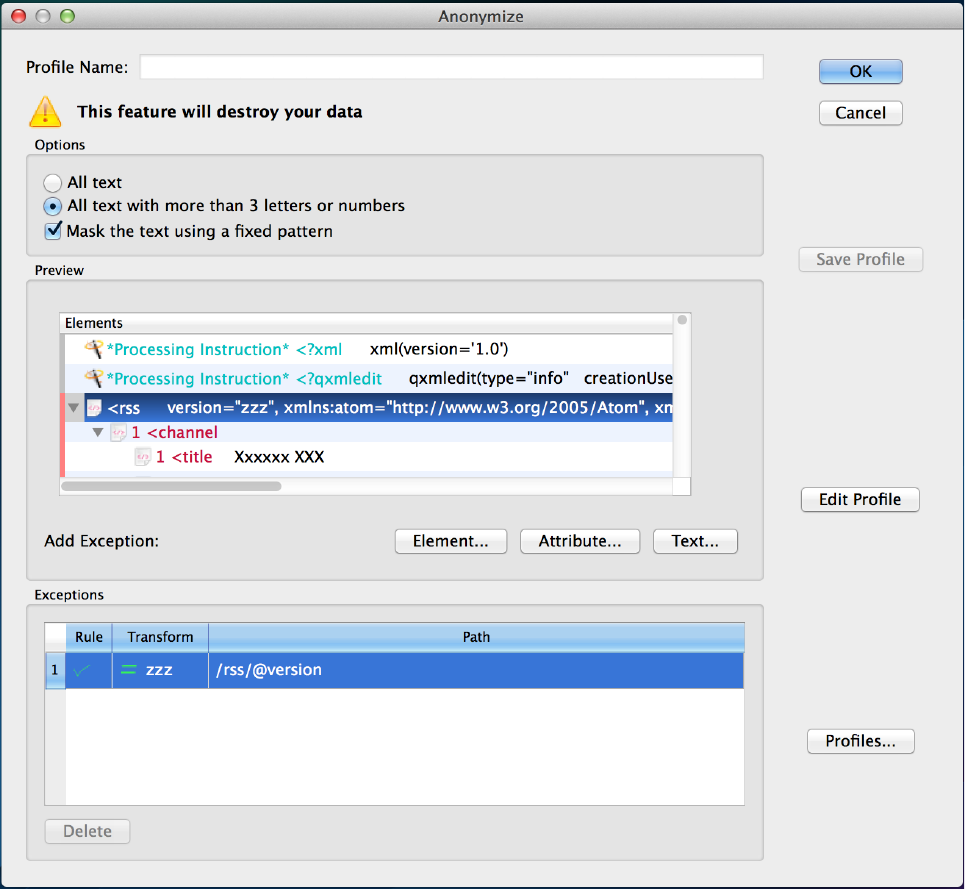The image size is (965, 889).
Task: Click the Save Profile button
Action: 860,260
